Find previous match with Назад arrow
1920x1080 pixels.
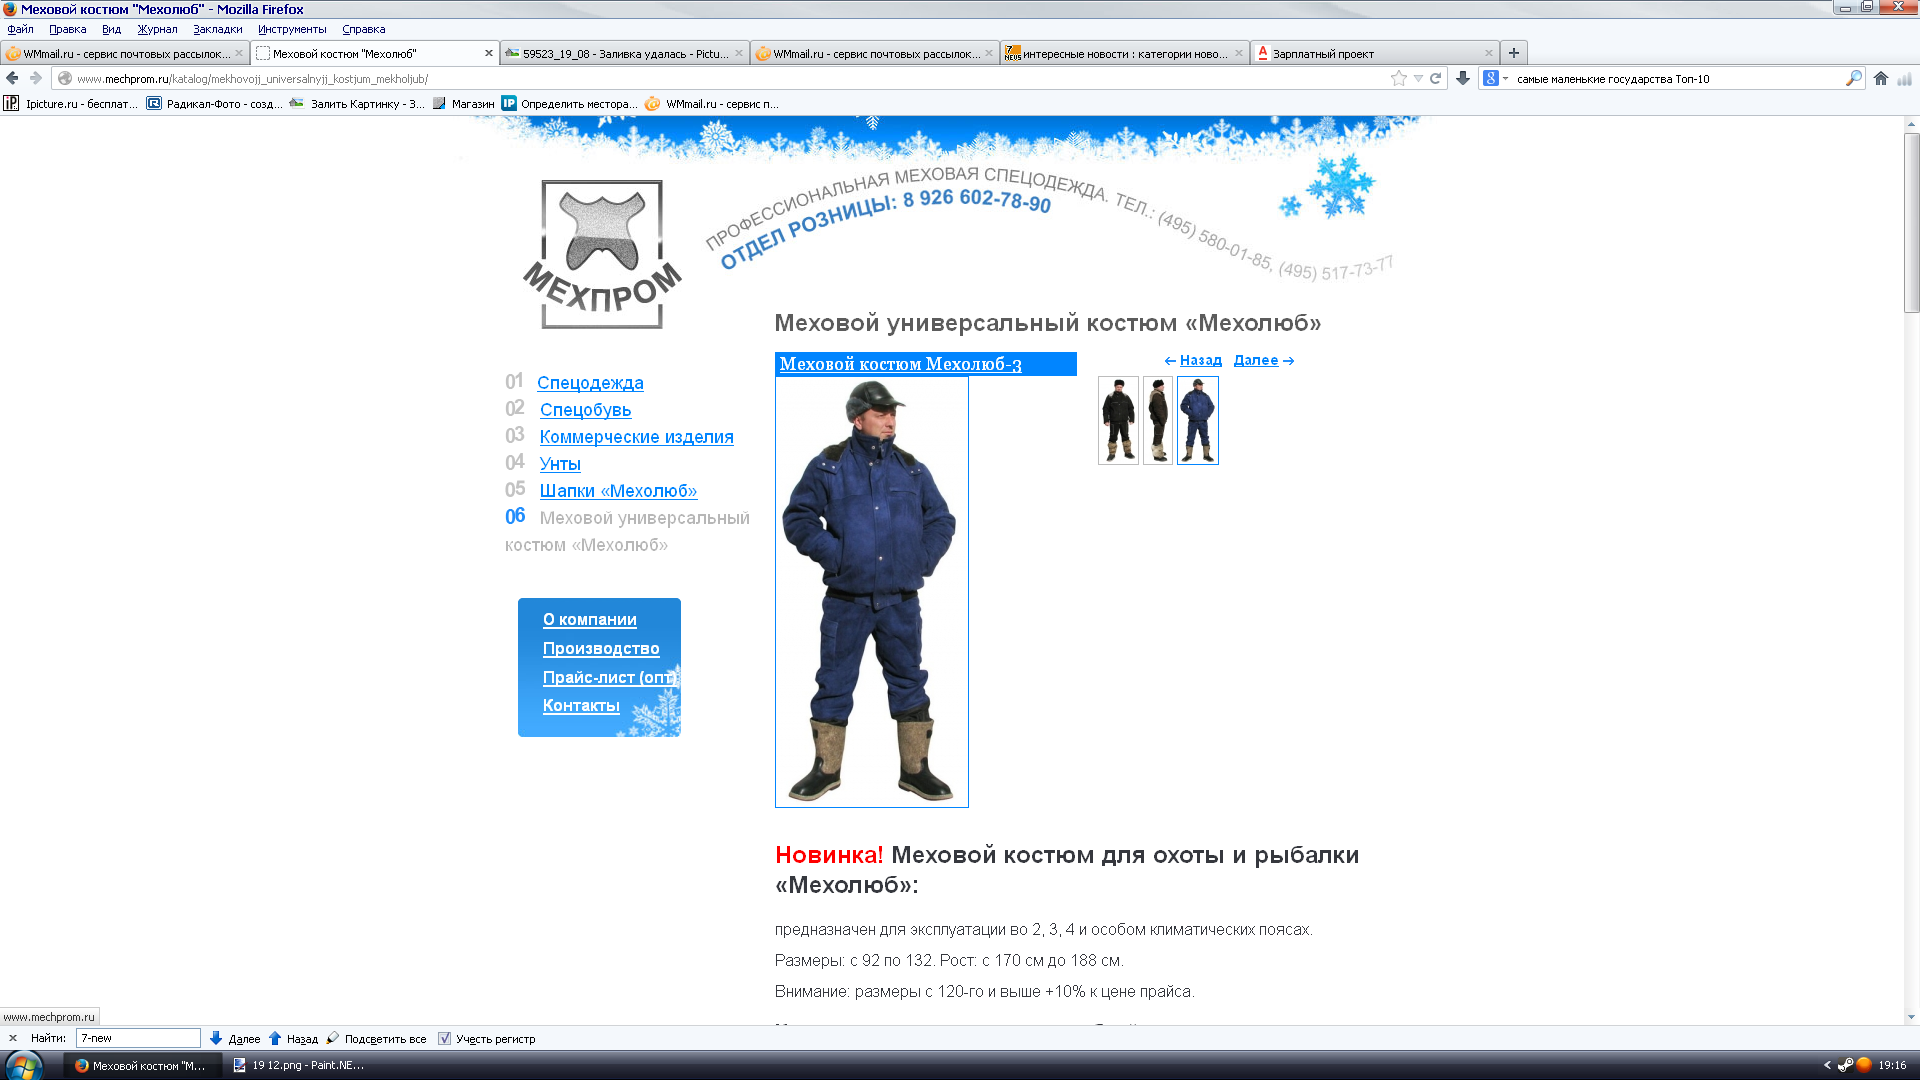click(x=294, y=1038)
